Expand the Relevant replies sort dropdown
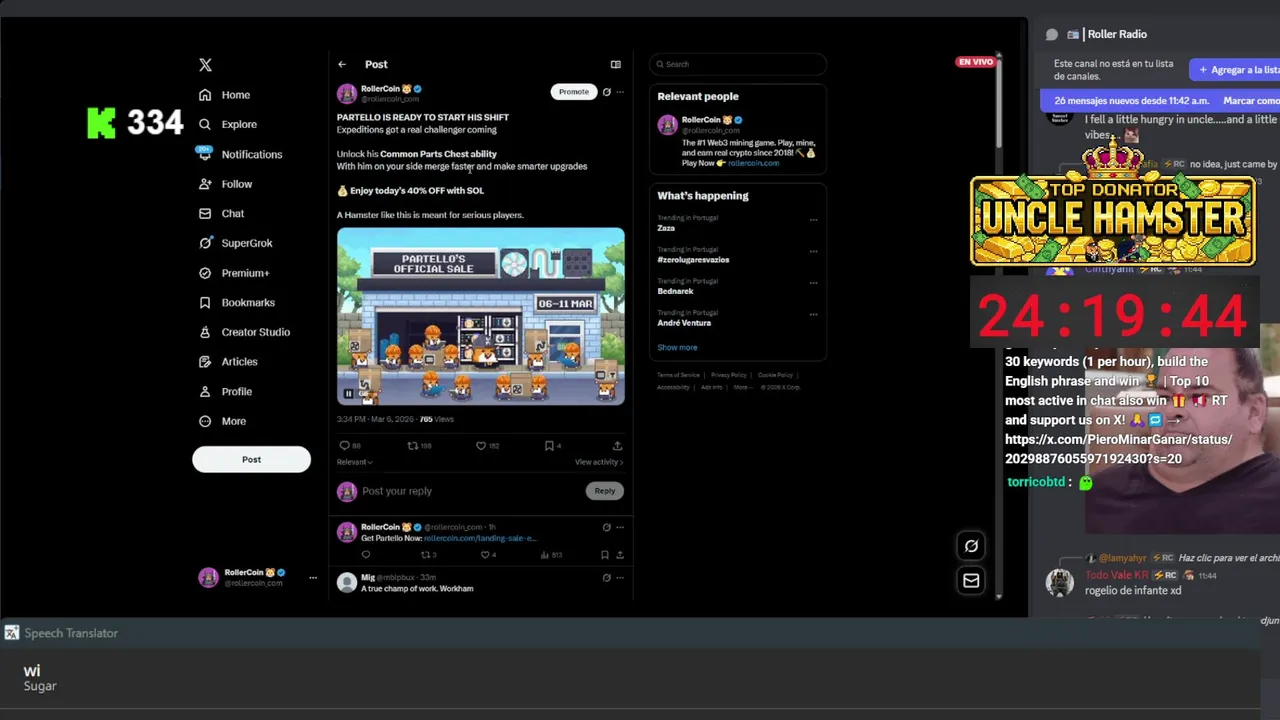Screen dimensions: 1280x720 pyautogui.click(x=354, y=462)
